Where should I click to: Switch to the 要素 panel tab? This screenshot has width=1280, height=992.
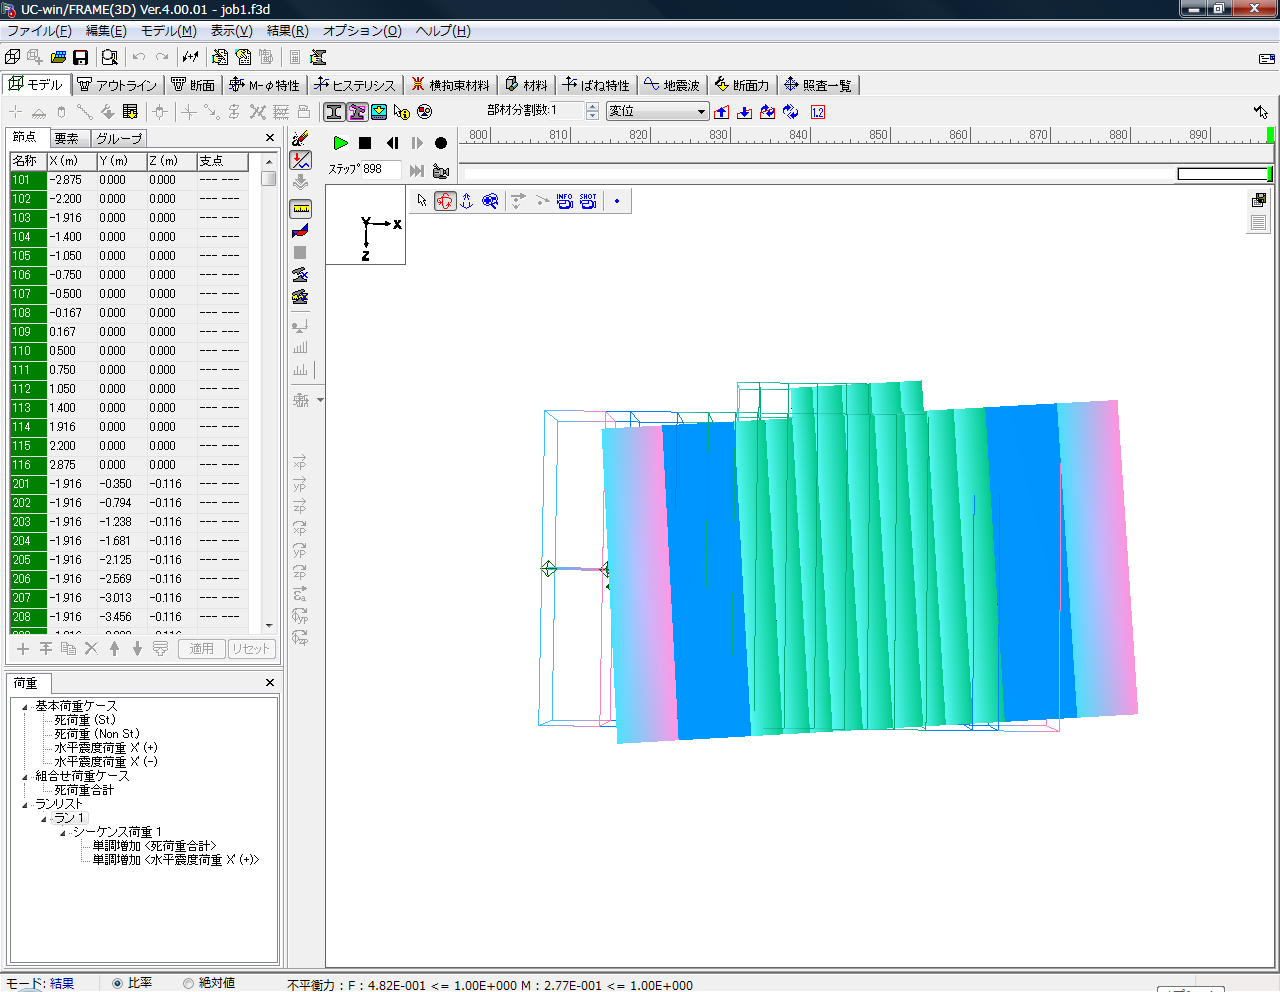(x=67, y=138)
